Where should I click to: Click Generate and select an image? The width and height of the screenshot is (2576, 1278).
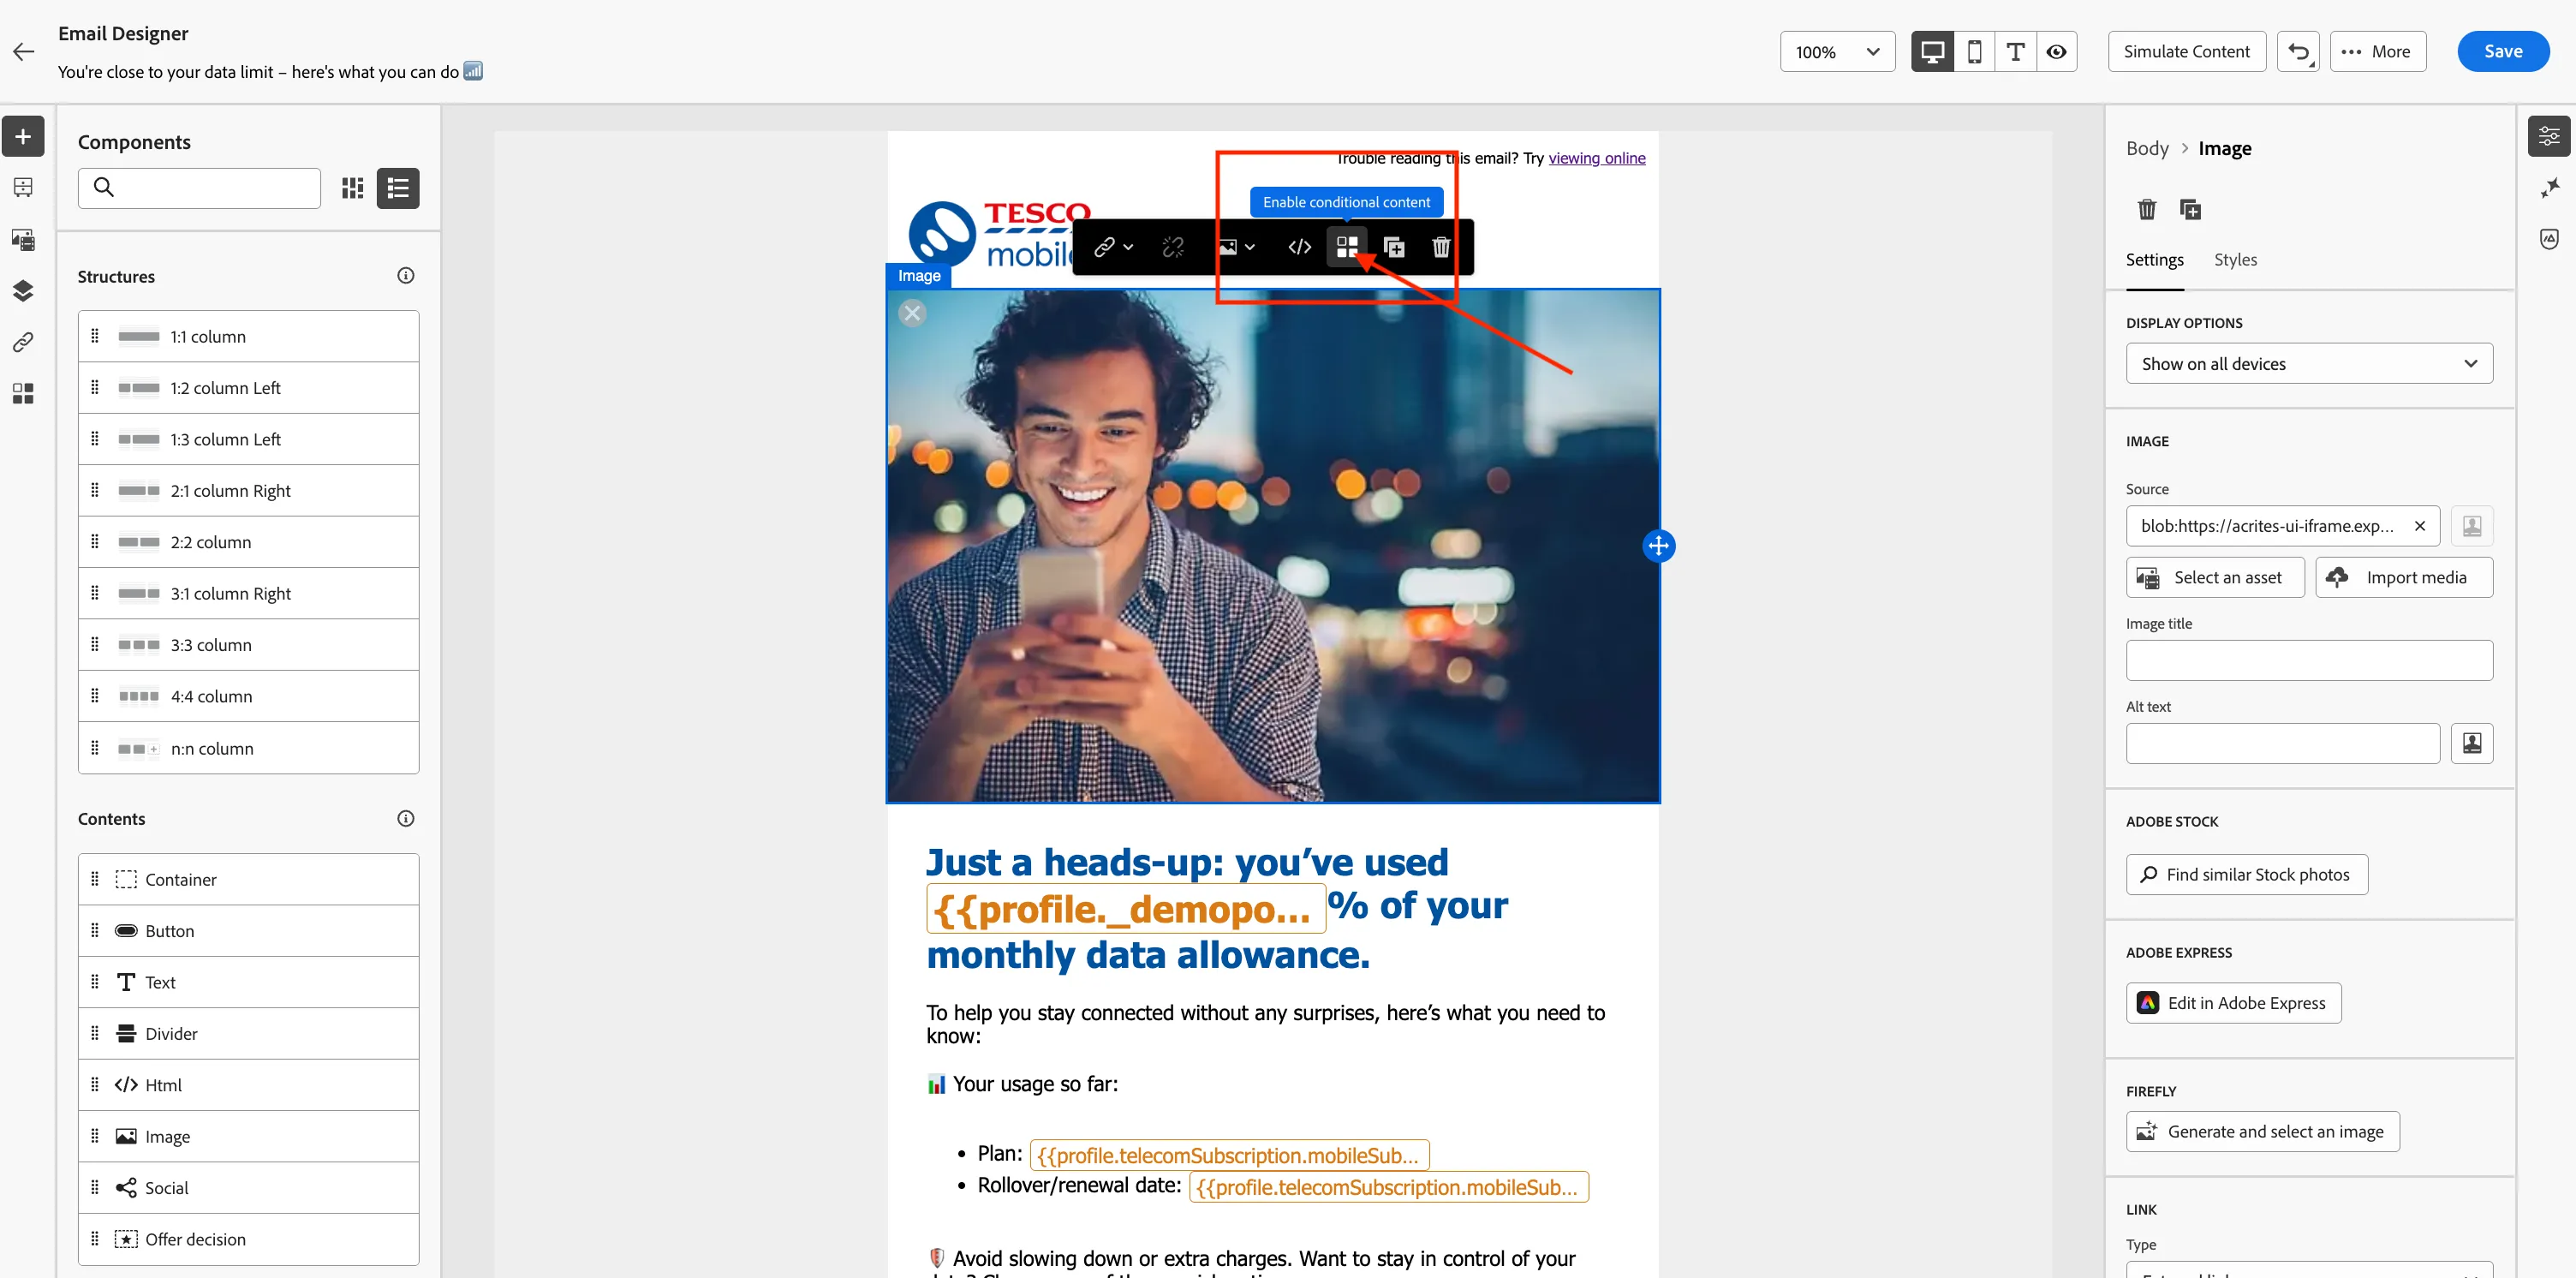(x=2262, y=1132)
